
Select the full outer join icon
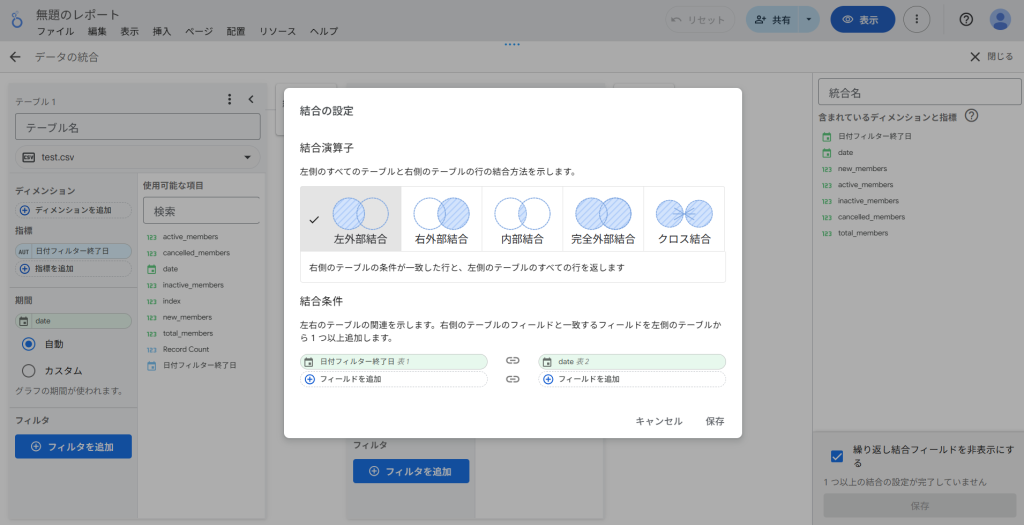[603, 214]
